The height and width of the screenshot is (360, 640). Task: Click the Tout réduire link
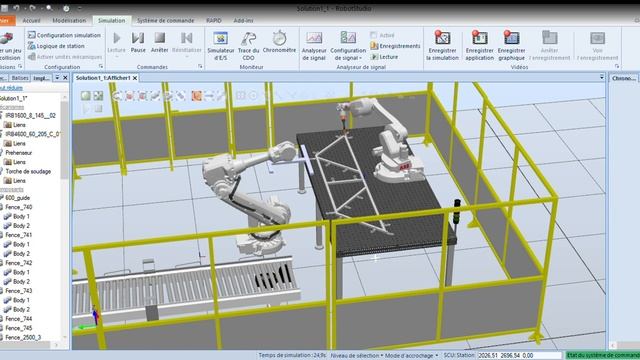pyautogui.click(x=11, y=88)
